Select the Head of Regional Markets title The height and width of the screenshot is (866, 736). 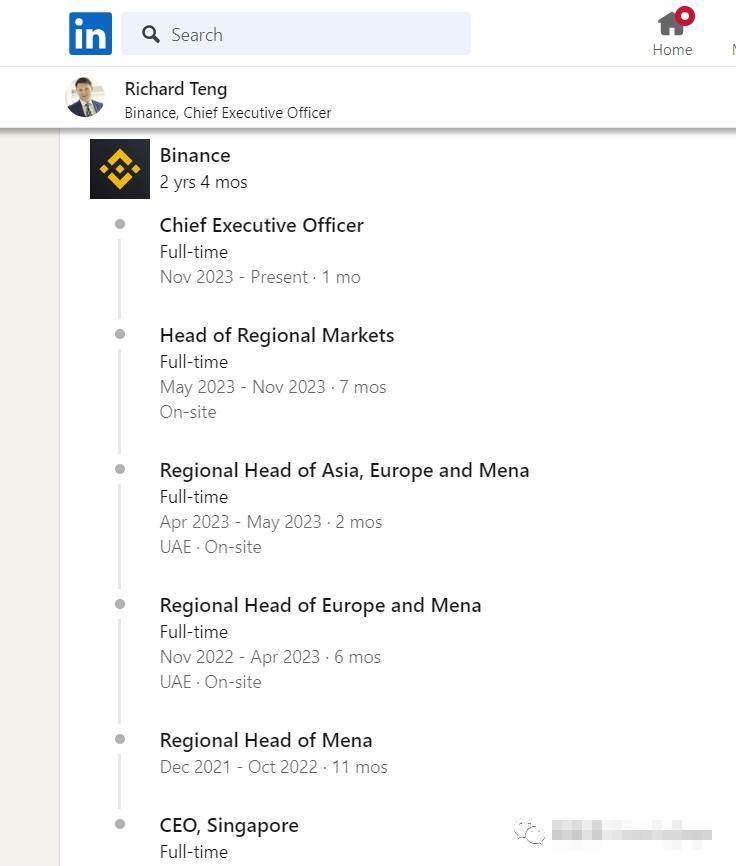(276, 335)
